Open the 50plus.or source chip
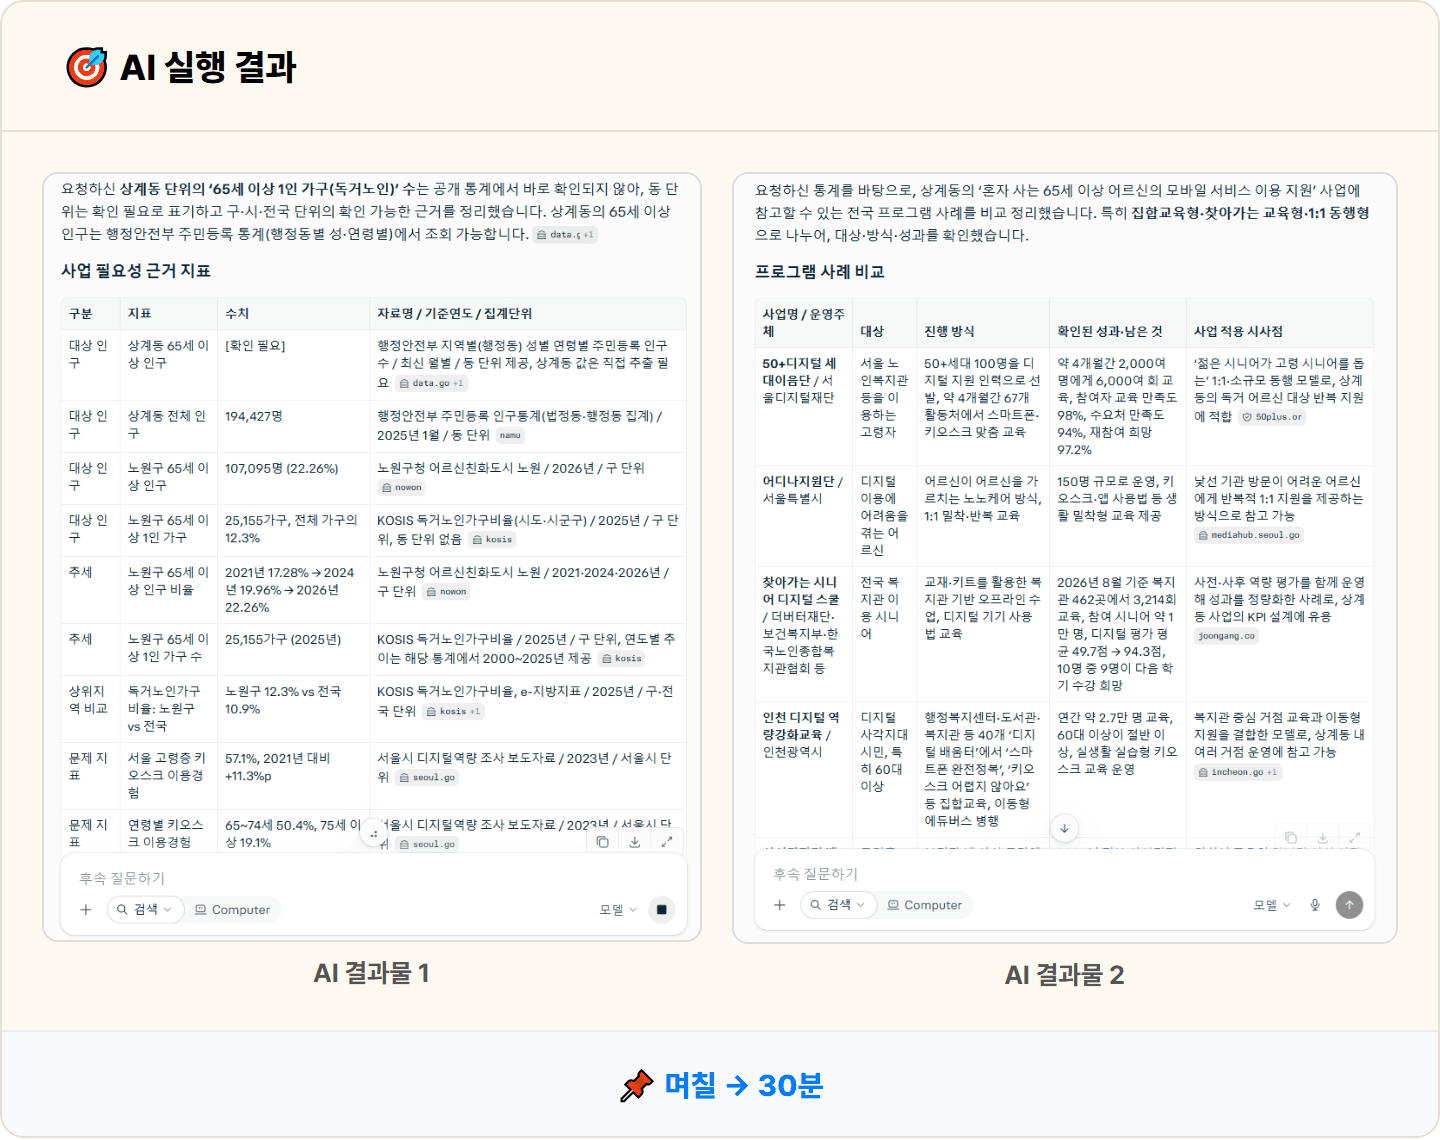Image resolution: width=1440 pixels, height=1140 pixels. [1272, 417]
